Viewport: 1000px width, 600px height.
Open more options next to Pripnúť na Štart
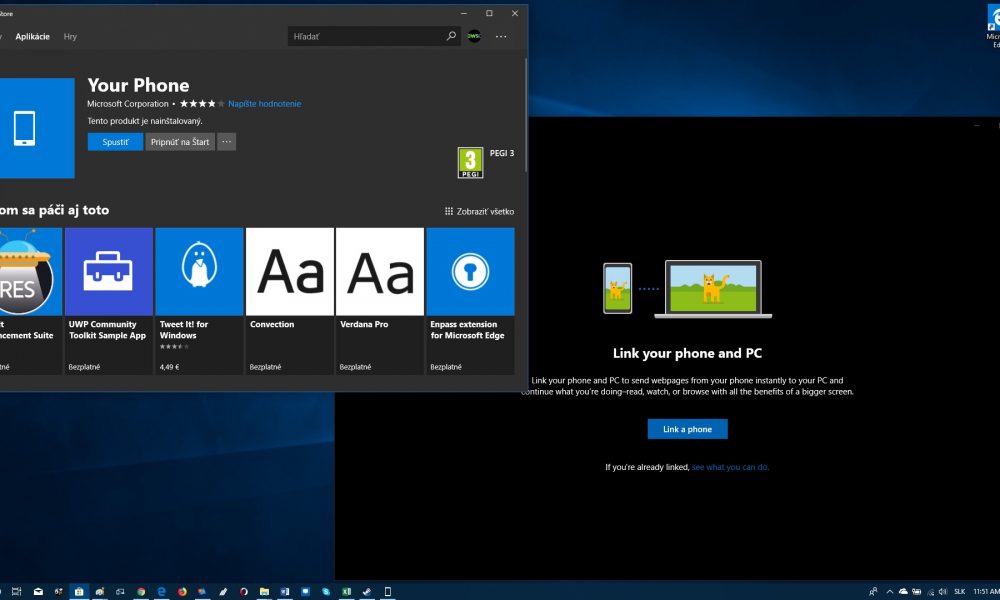(226, 142)
